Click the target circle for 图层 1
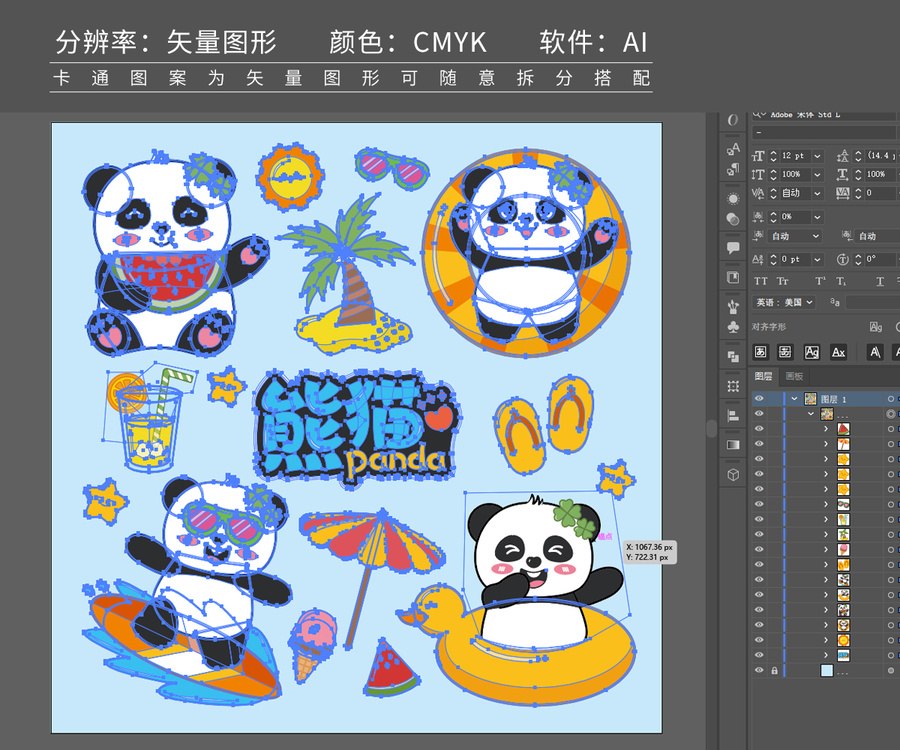900x750 pixels. click(891, 399)
